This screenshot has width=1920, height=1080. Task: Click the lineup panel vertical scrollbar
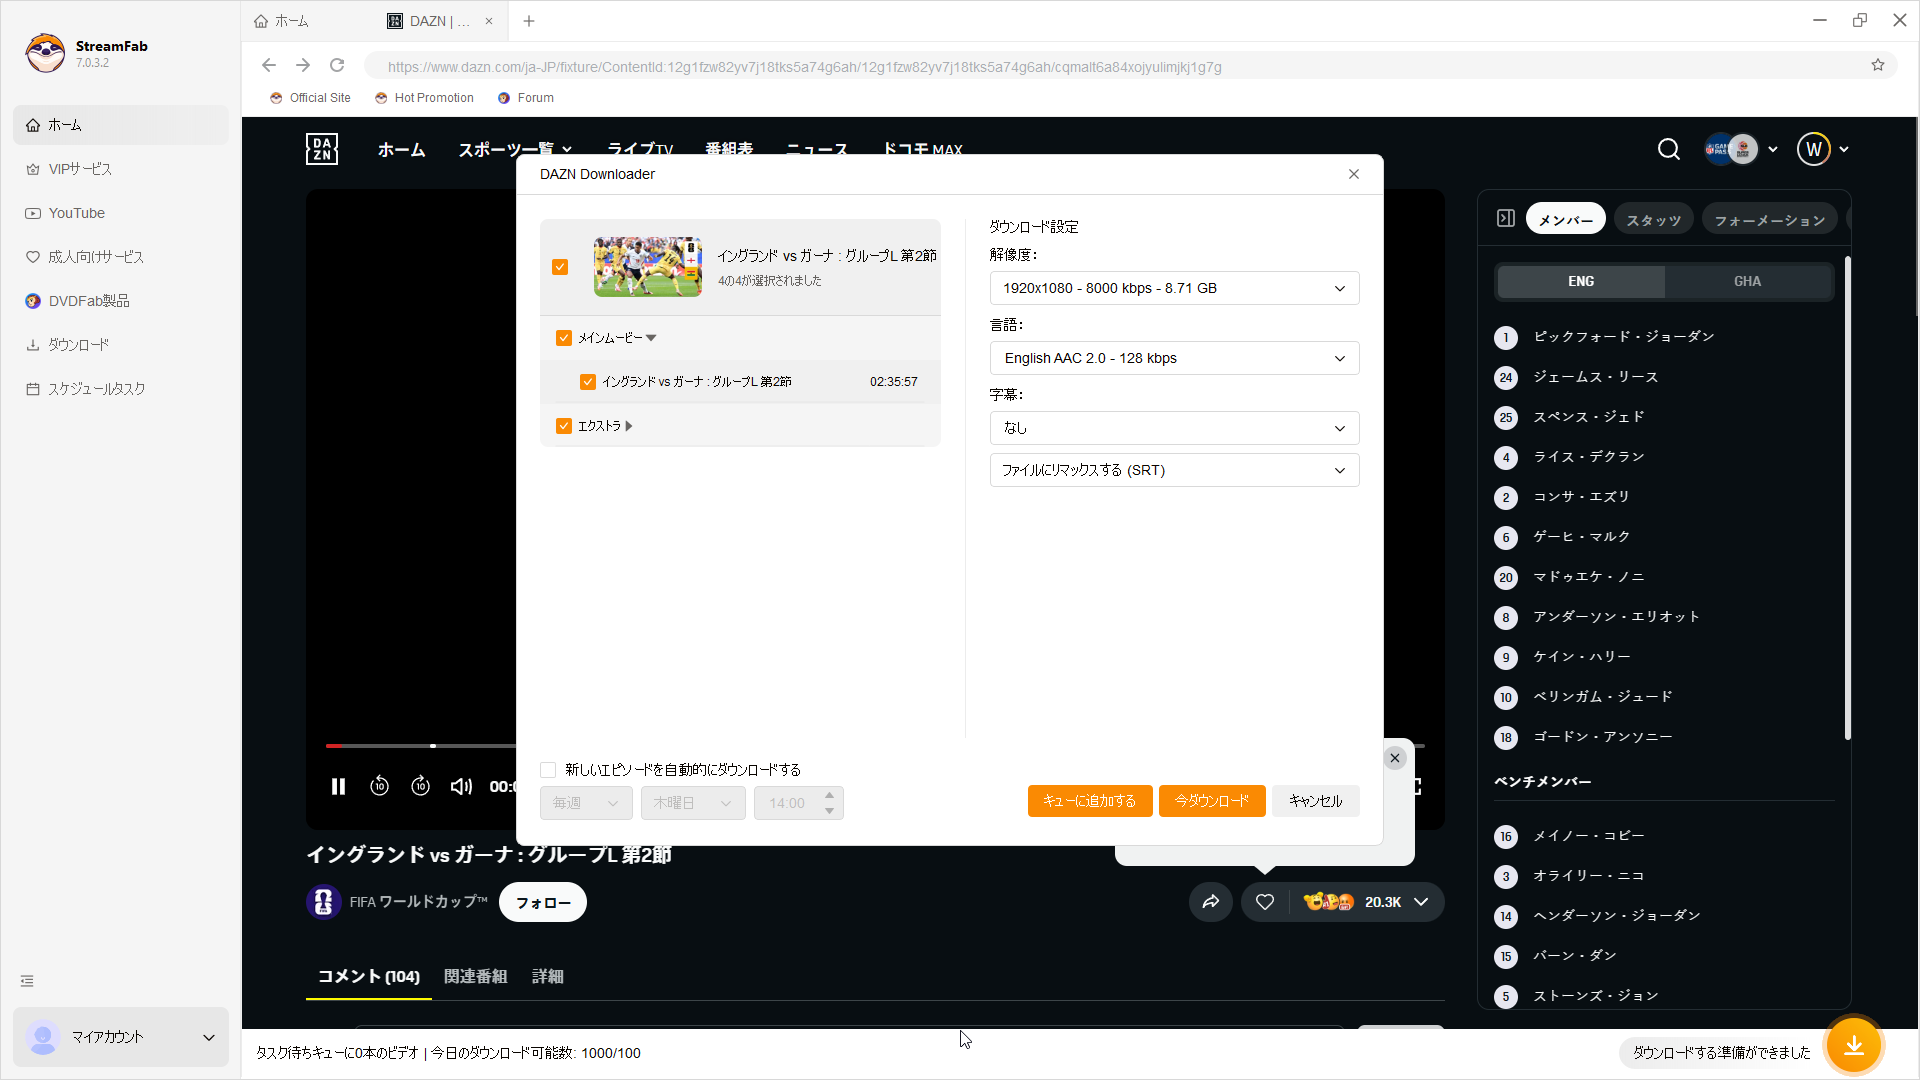coord(1847,498)
